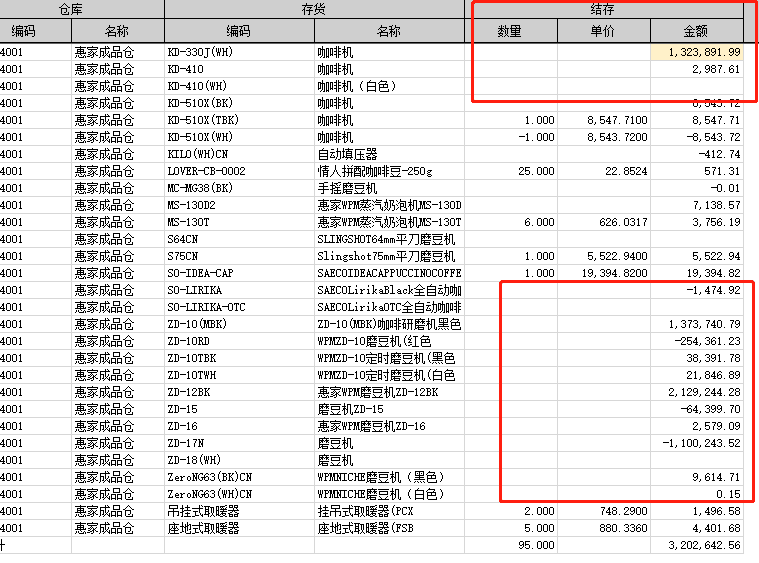Click inventory code ZeroNG63(WH)CN
This screenshot has height=563, width=759.
pos(239,494)
